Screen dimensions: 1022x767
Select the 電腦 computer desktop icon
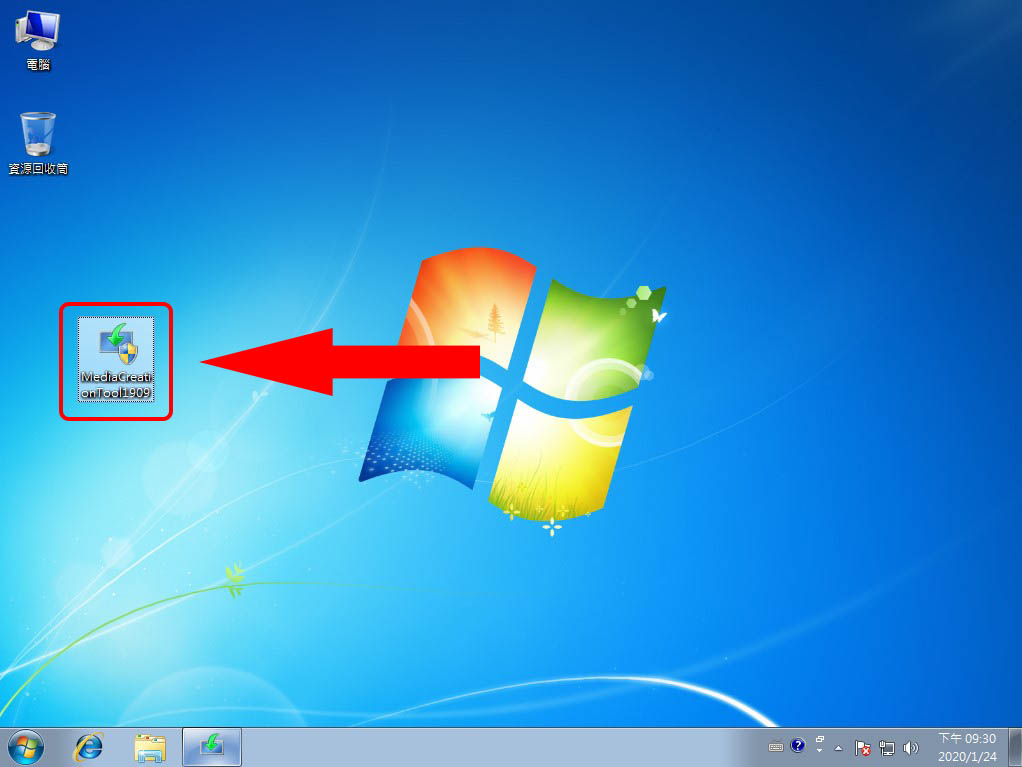pyautogui.click(x=38, y=40)
